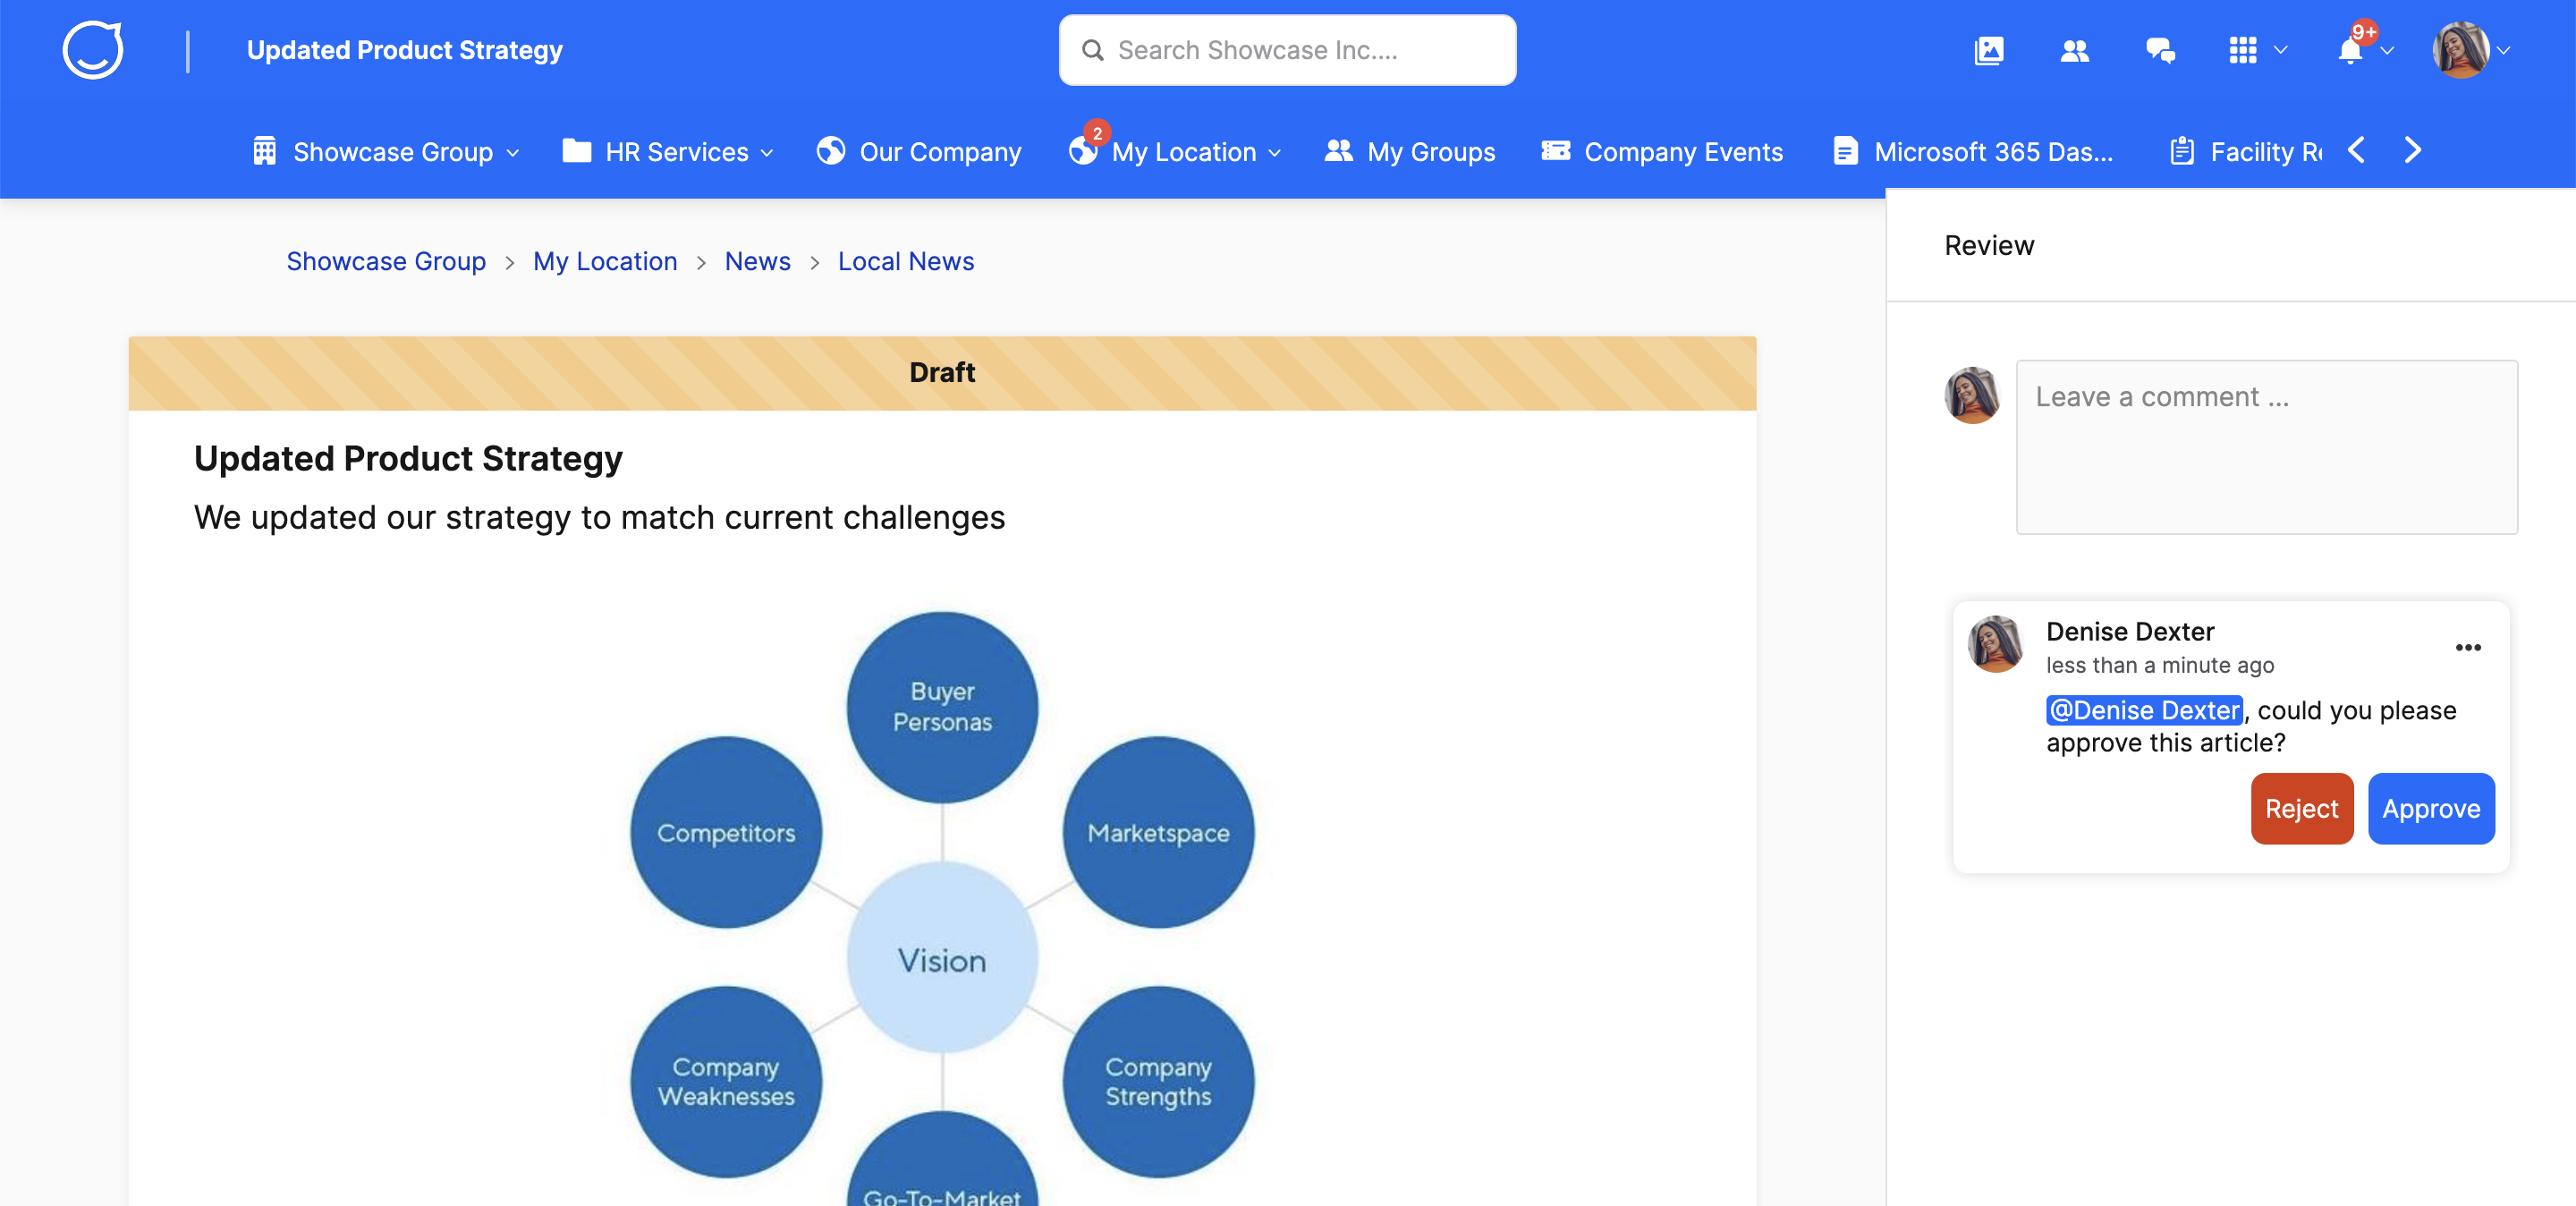Click the My Groups people icon
This screenshot has width=2576, height=1206.
(1338, 151)
